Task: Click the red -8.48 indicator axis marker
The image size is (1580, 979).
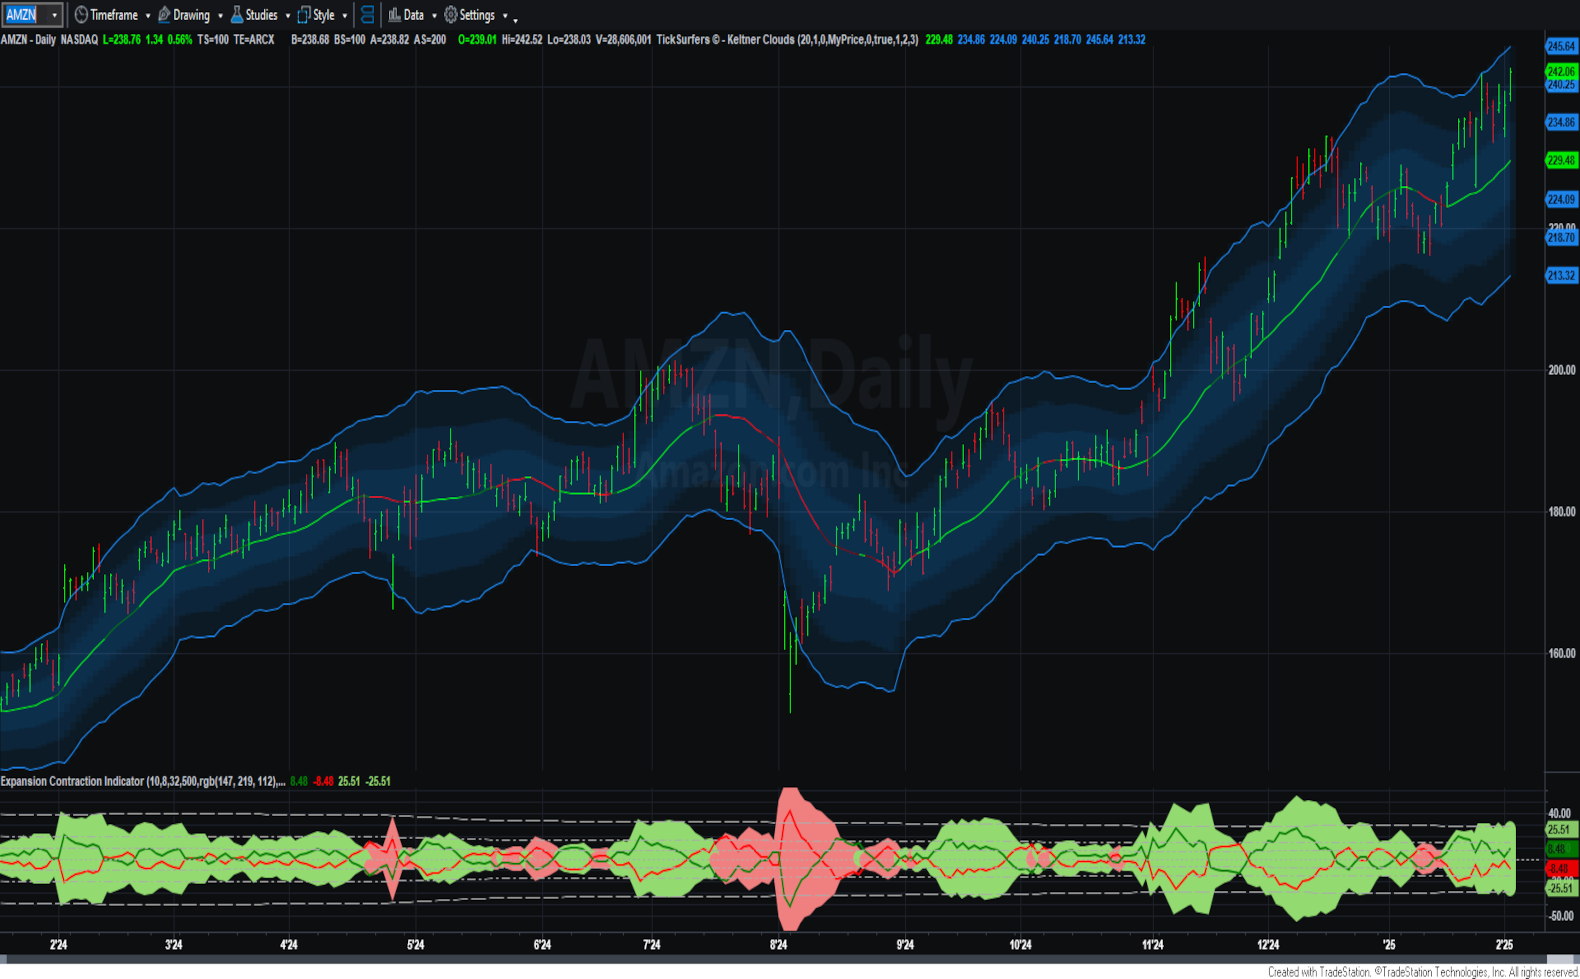Action: click(x=1561, y=869)
